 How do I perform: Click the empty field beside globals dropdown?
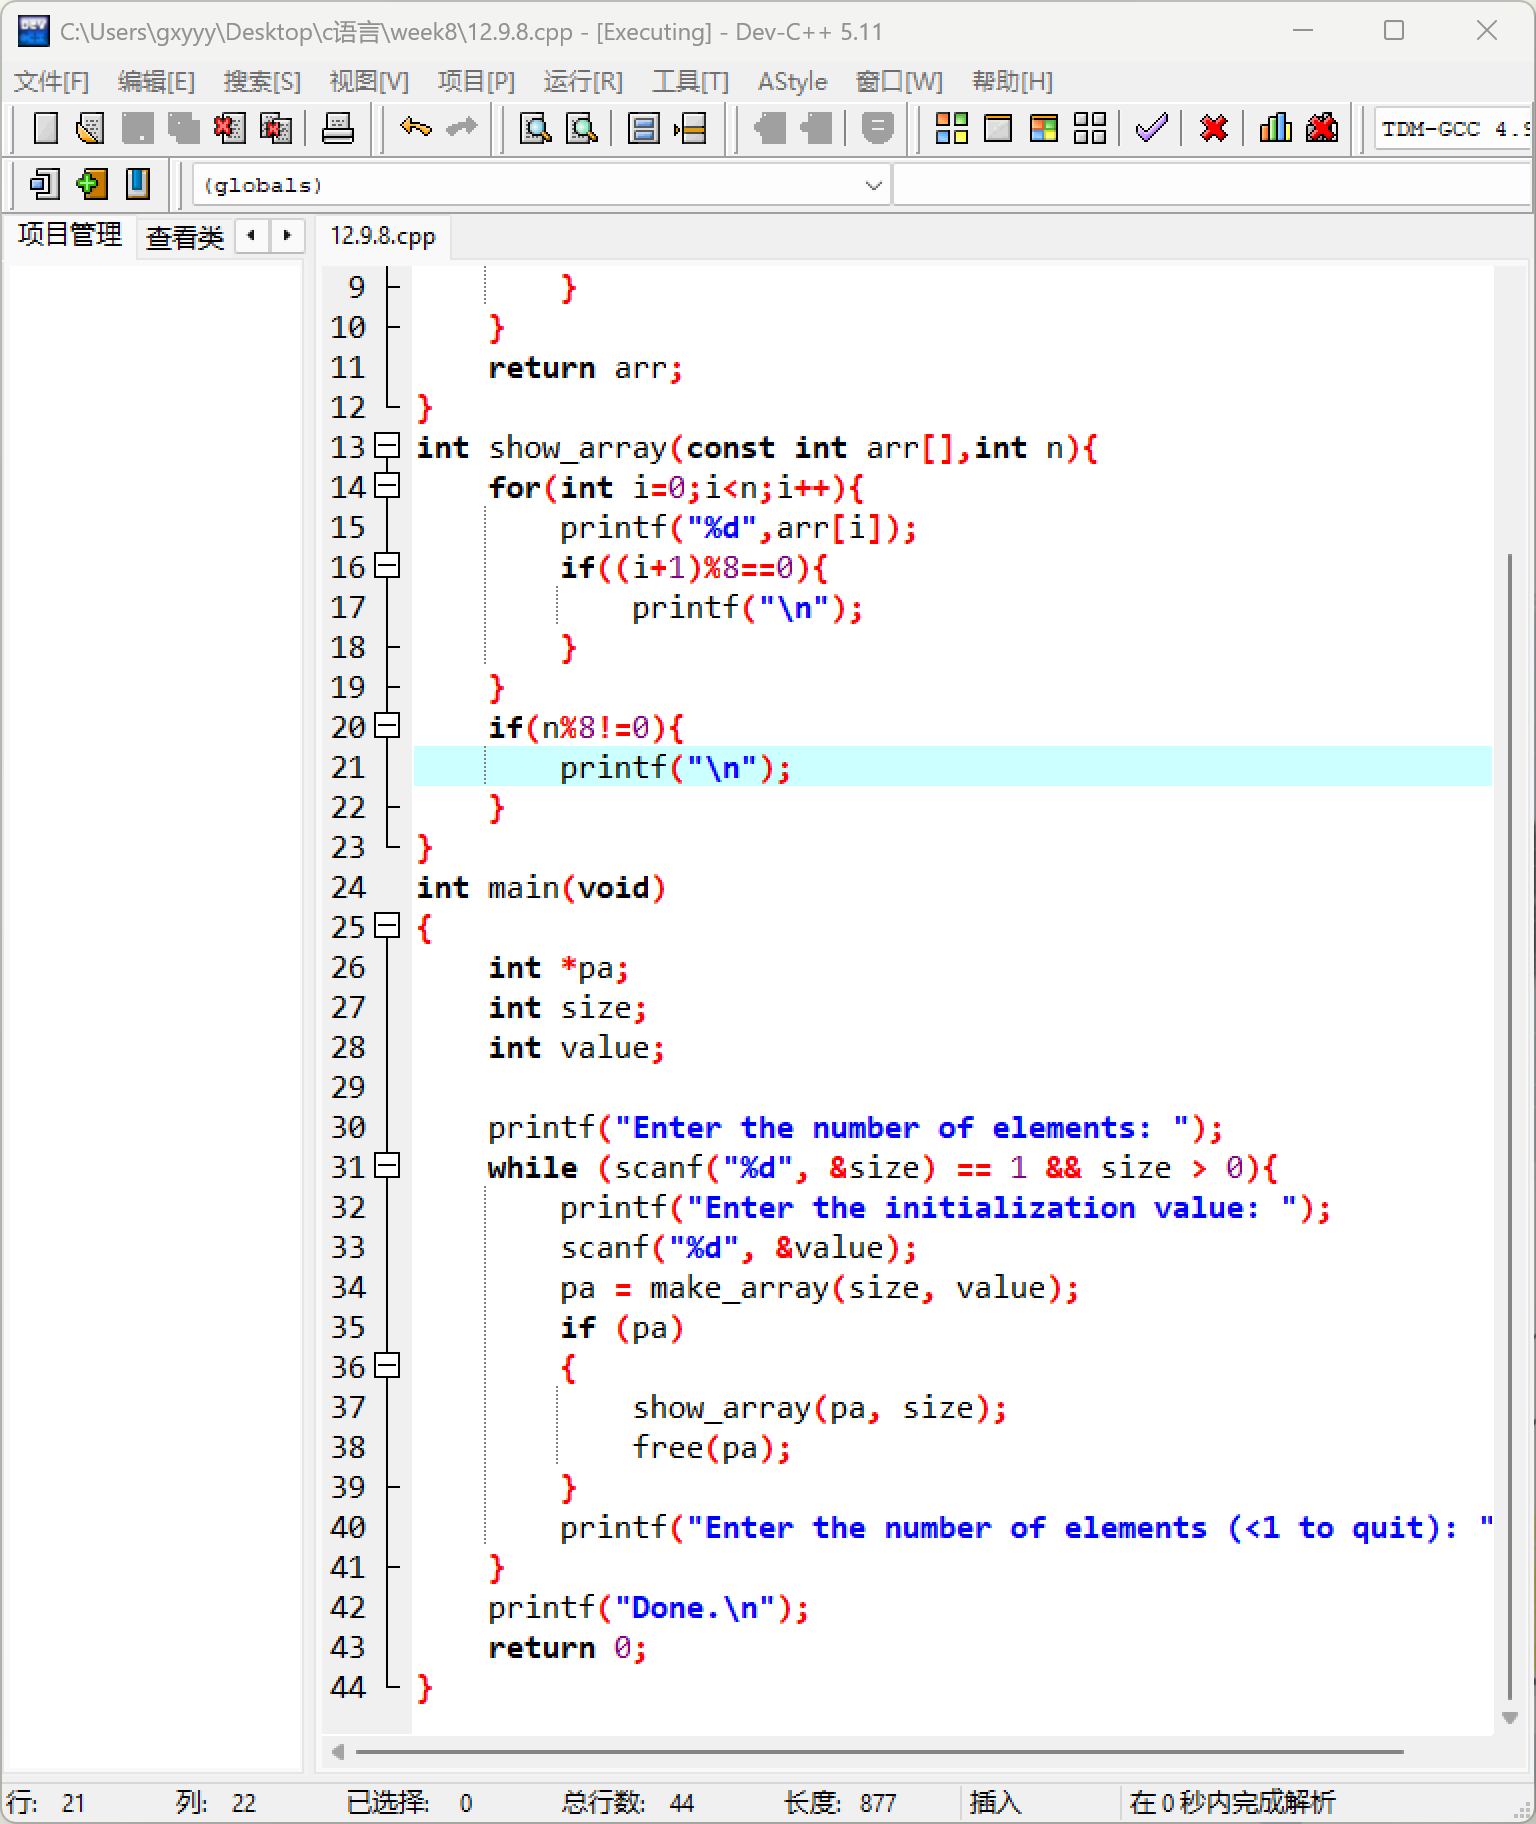1212,185
